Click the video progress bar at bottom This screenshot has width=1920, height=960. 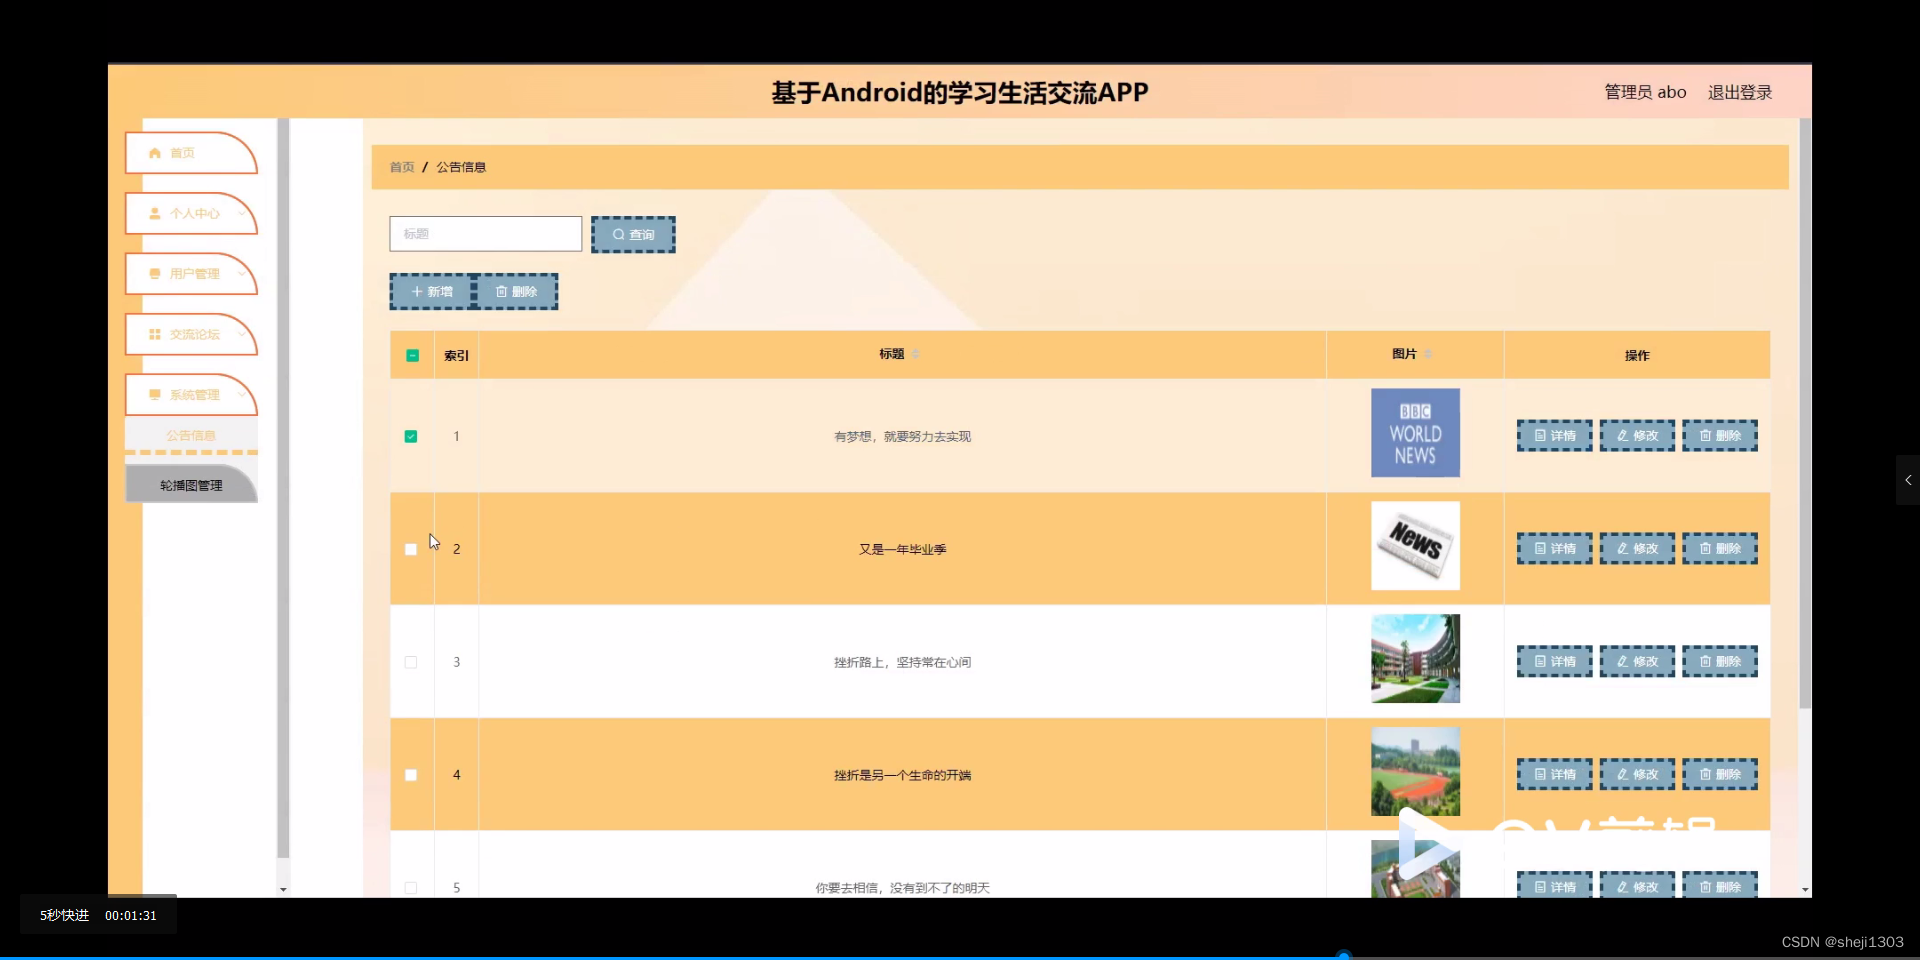[1345, 954]
